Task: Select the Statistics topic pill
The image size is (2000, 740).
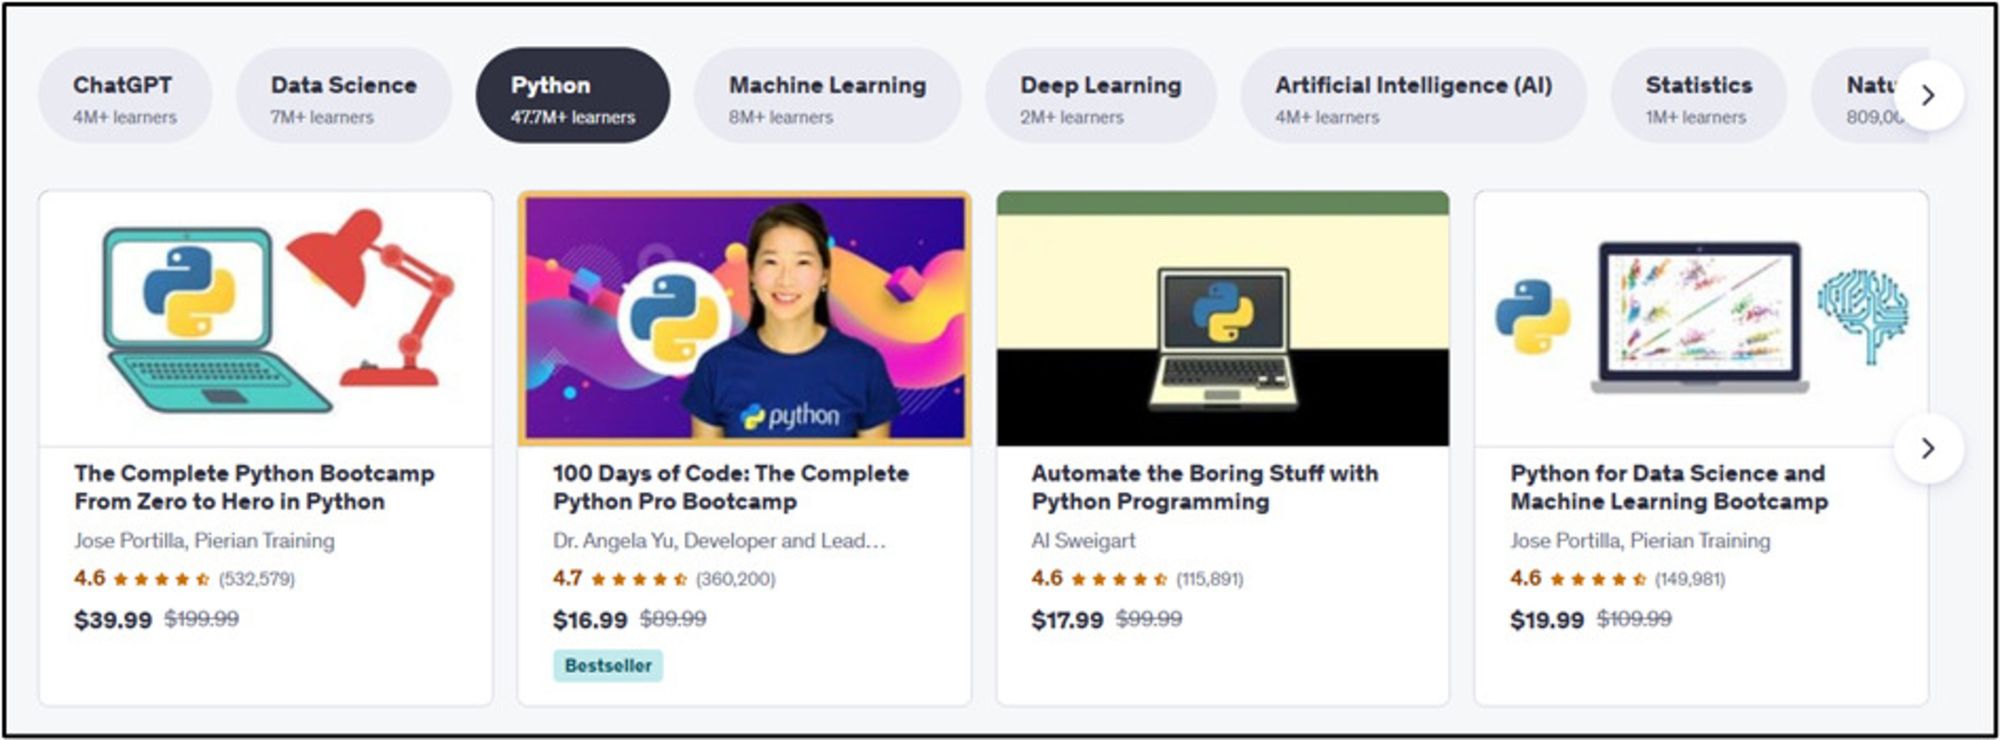Action: (1699, 95)
